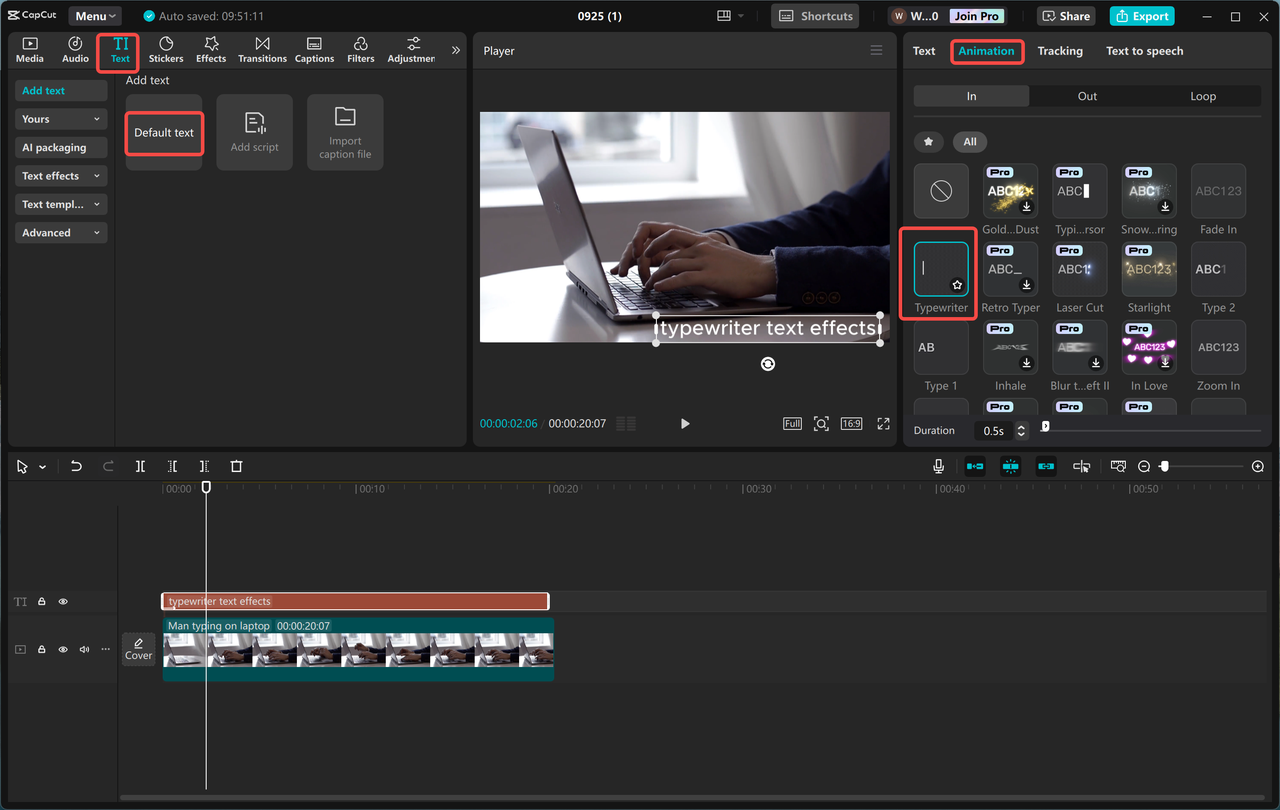This screenshot has height=810, width=1280.
Task: Open the Stickers panel
Action: point(165,49)
